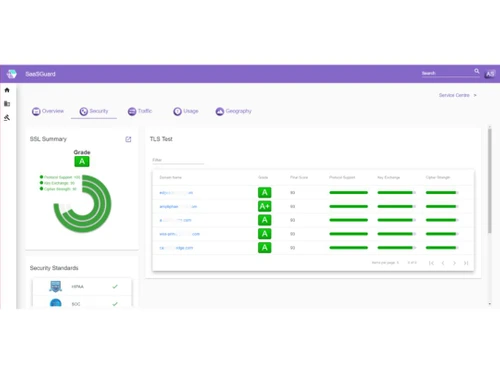The image size is (500, 375).
Task: Click the 'TLS Test' heading
Action: pos(161,139)
